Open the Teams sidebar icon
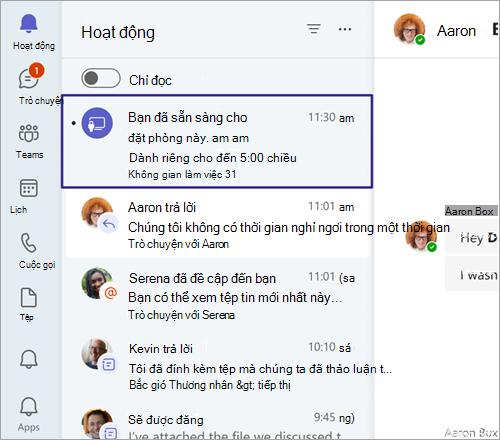Viewport: 500px width, 440px height. click(x=29, y=134)
